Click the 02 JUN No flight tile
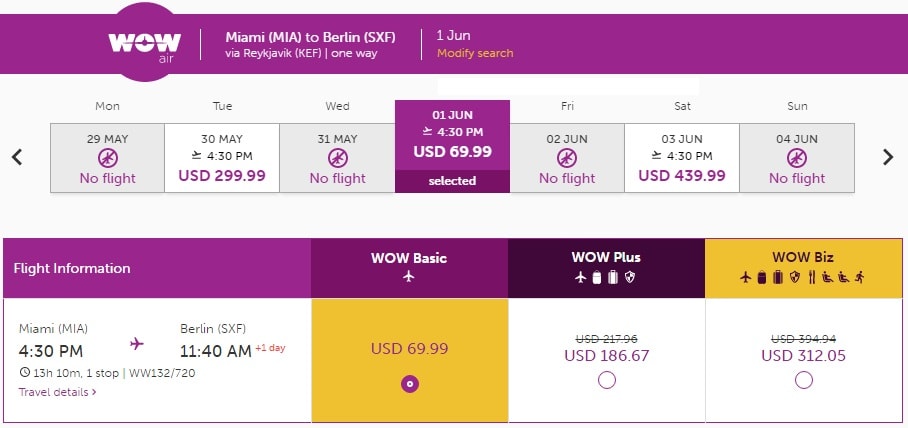Screen dimensions: 908x428 coord(567,158)
